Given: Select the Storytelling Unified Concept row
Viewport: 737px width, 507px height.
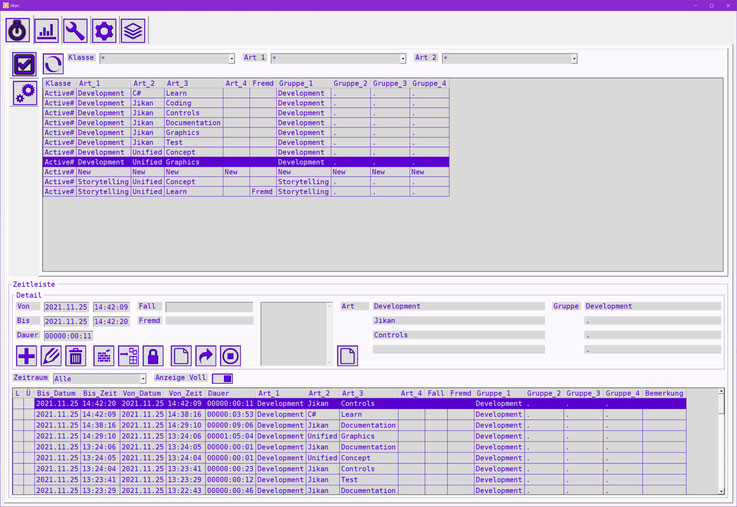Looking at the screenshot, I should pyautogui.click(x=246, y=182).
